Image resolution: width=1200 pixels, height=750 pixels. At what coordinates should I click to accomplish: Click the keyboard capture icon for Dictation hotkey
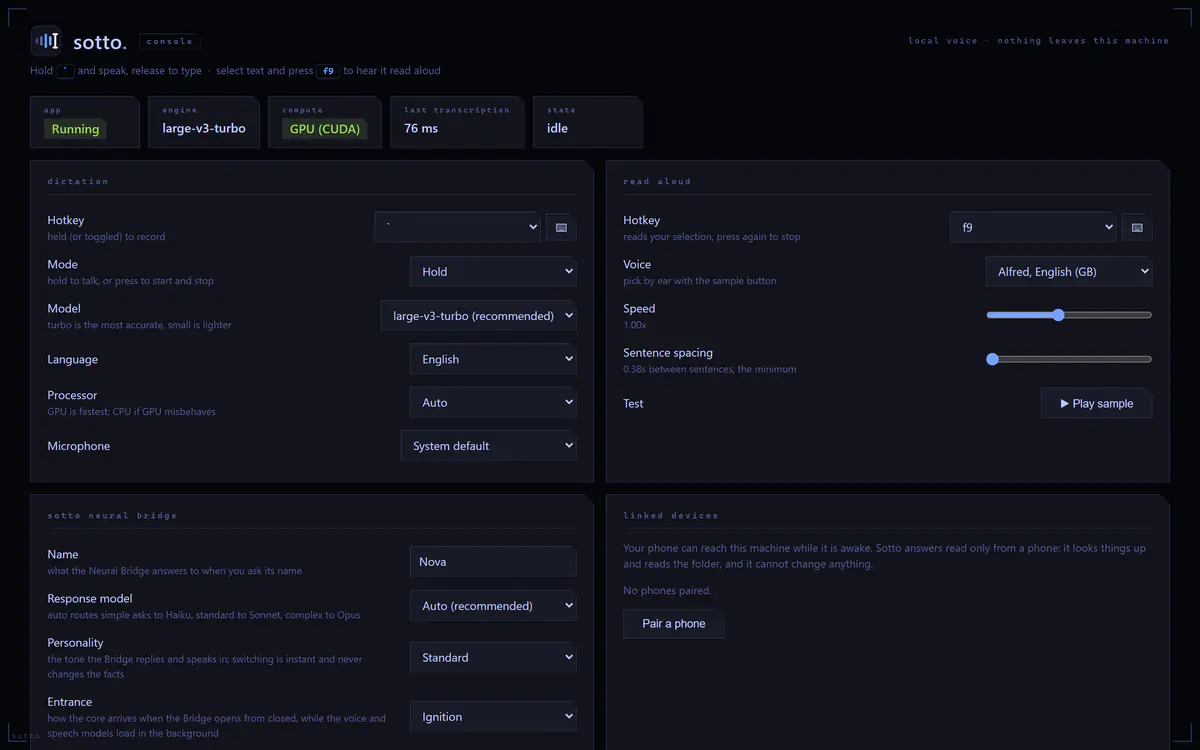pos(561,228)
